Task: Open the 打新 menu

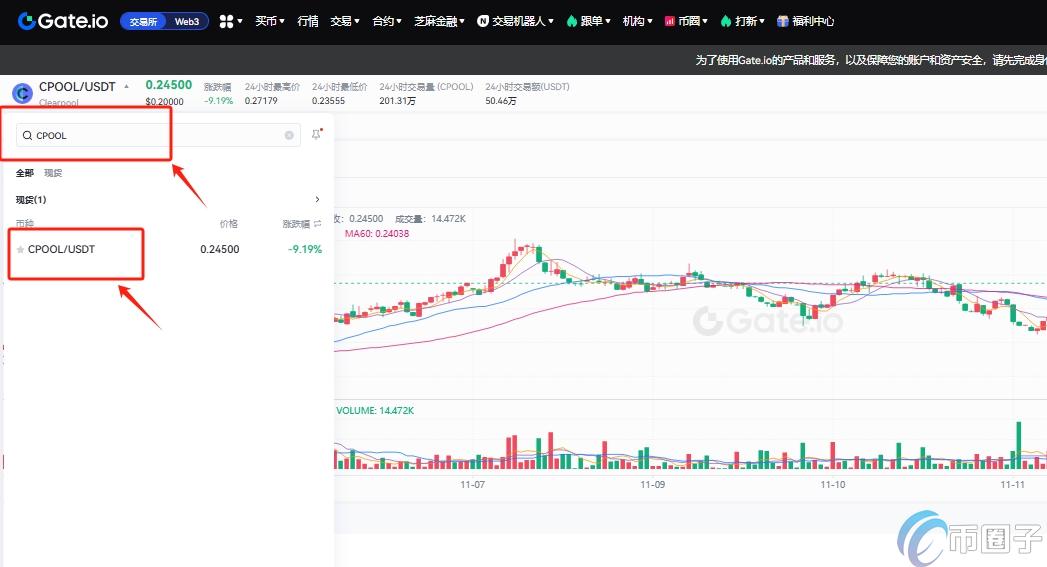Action: (x=743, y=21)
